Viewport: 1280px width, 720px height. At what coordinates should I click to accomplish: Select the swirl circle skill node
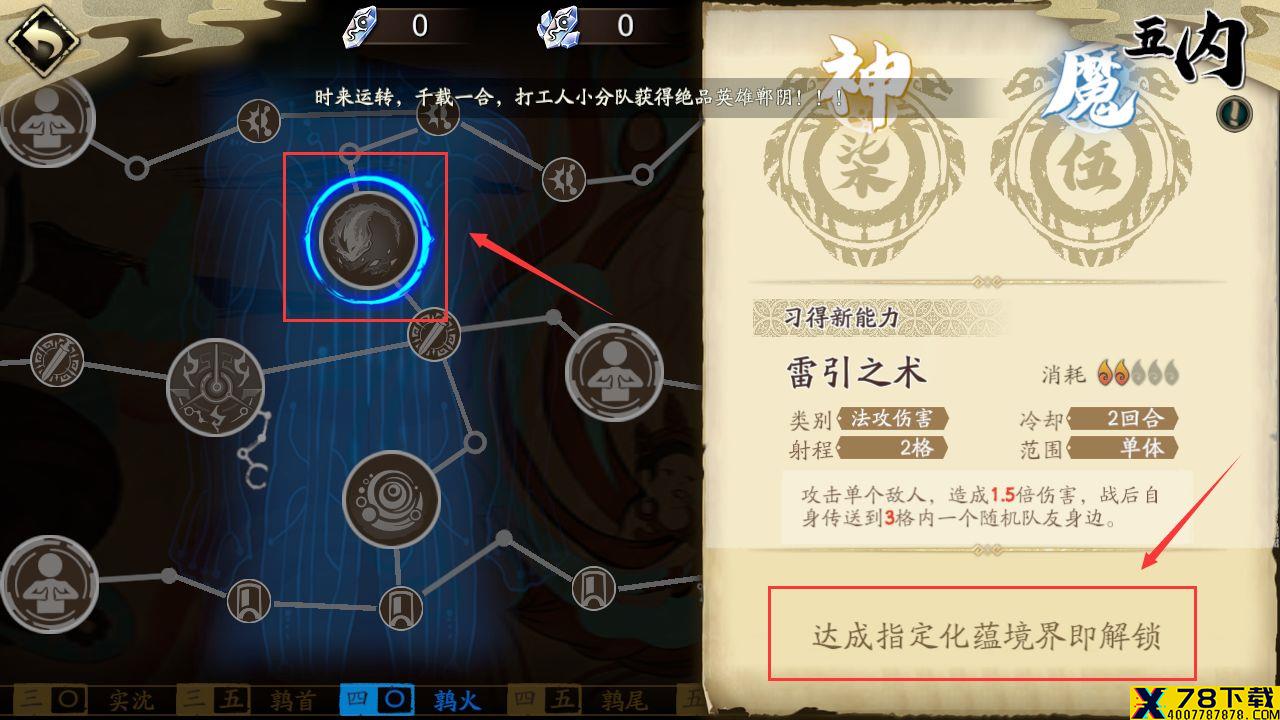click(x=392, y=499)
